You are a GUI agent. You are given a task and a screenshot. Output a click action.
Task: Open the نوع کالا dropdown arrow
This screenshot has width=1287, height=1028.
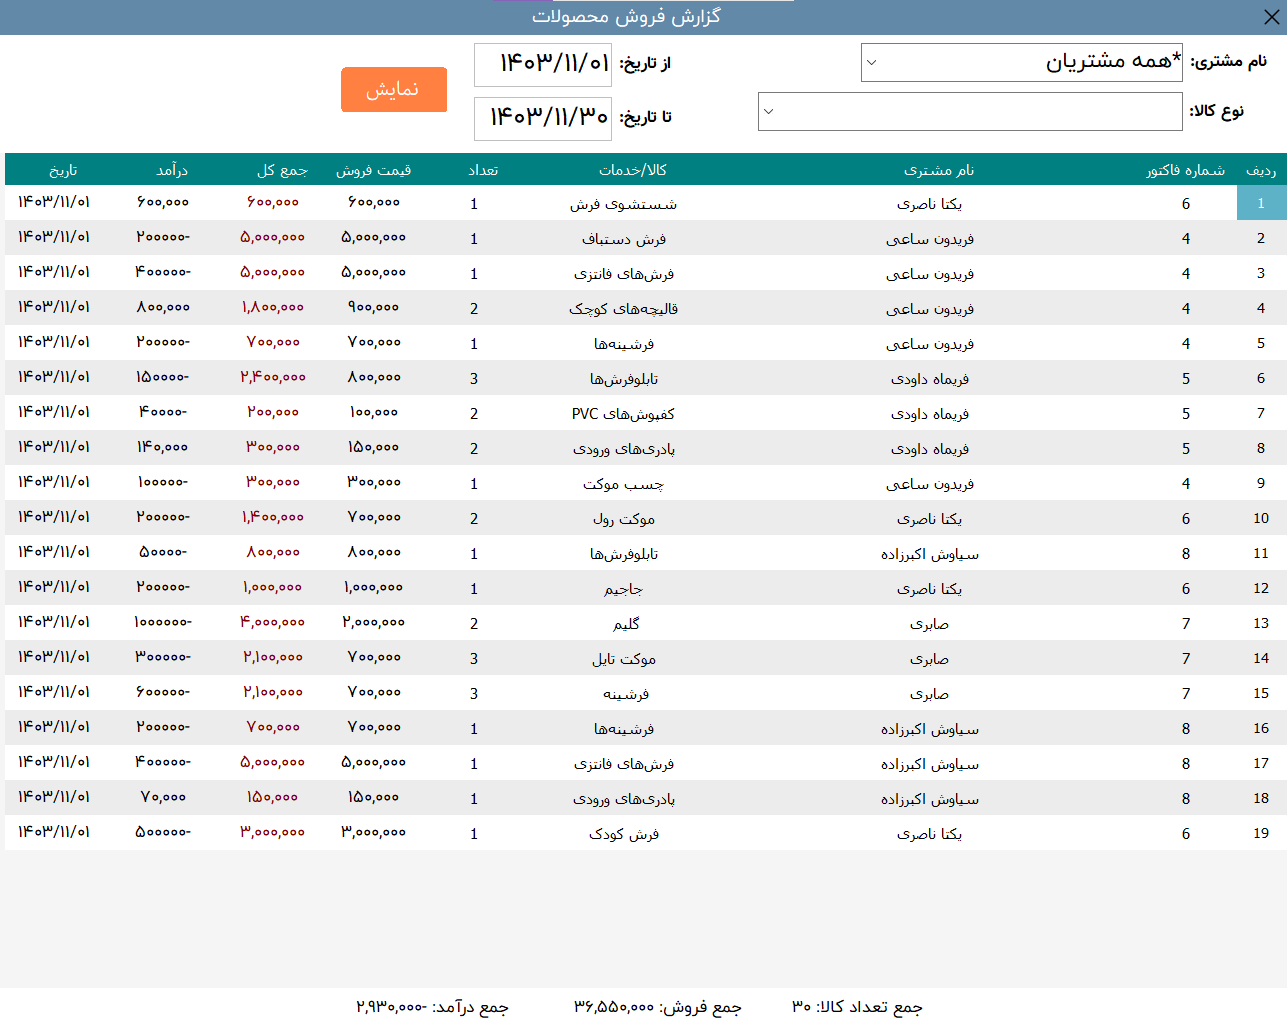pyautogui.click(x=768, y=111)
